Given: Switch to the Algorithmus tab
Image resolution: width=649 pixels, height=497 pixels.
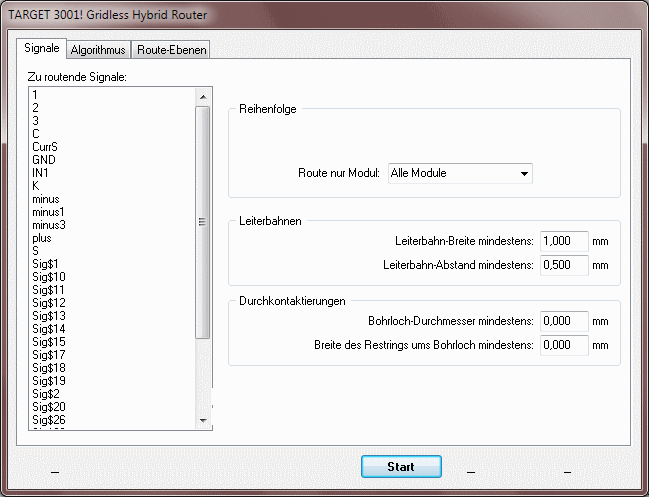Looking at the screenshot, I should (x=98, y=50).
